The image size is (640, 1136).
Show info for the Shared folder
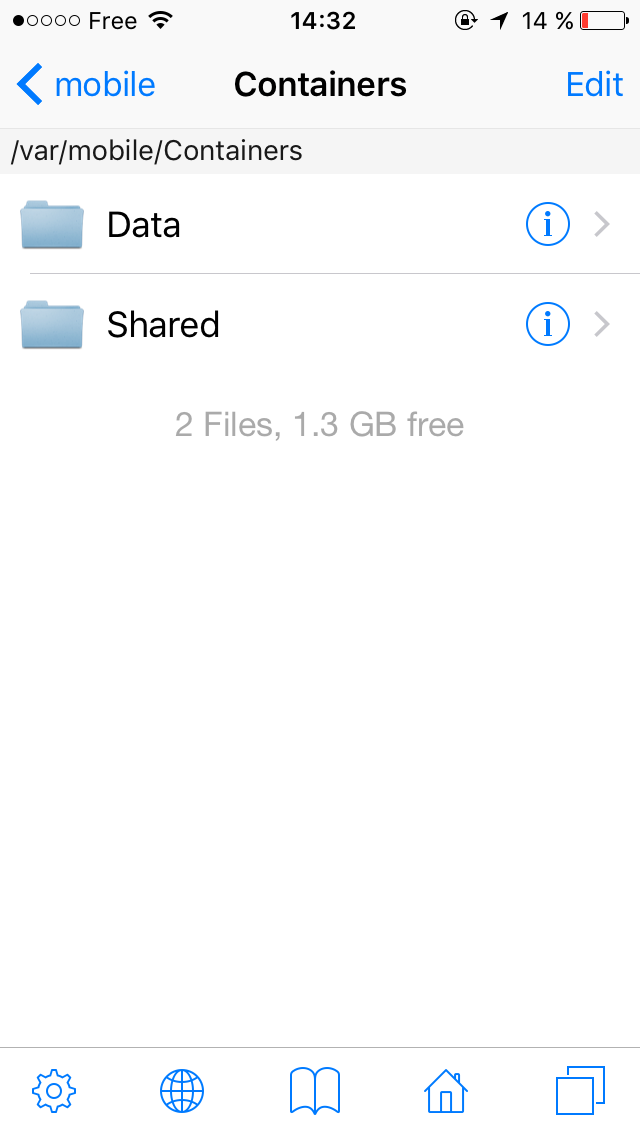tap(547, 325)
